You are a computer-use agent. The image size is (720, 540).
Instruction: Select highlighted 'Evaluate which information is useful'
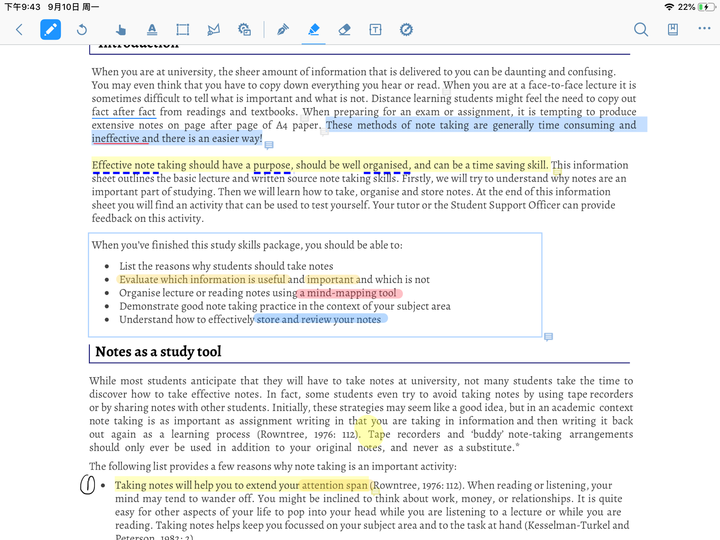pos(202,279)
